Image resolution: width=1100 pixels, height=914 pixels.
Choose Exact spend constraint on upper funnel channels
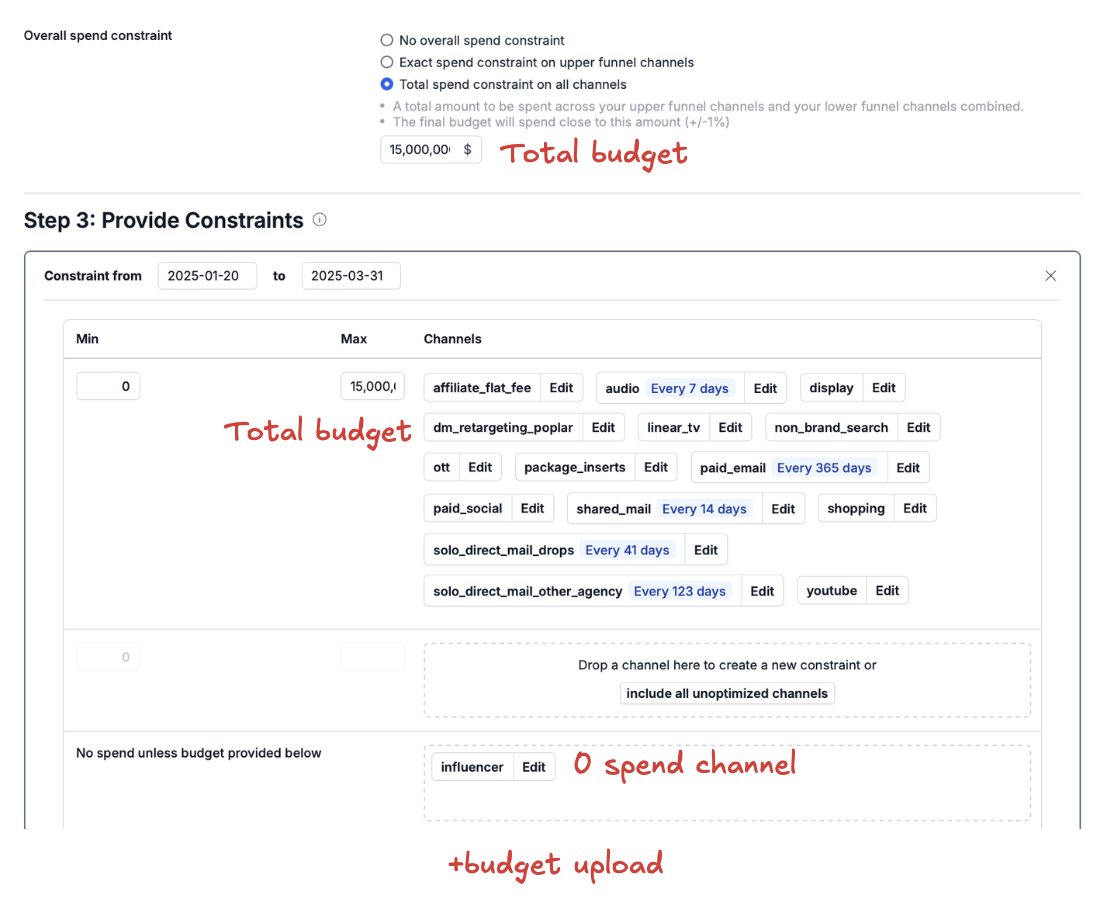click(387, 63)
